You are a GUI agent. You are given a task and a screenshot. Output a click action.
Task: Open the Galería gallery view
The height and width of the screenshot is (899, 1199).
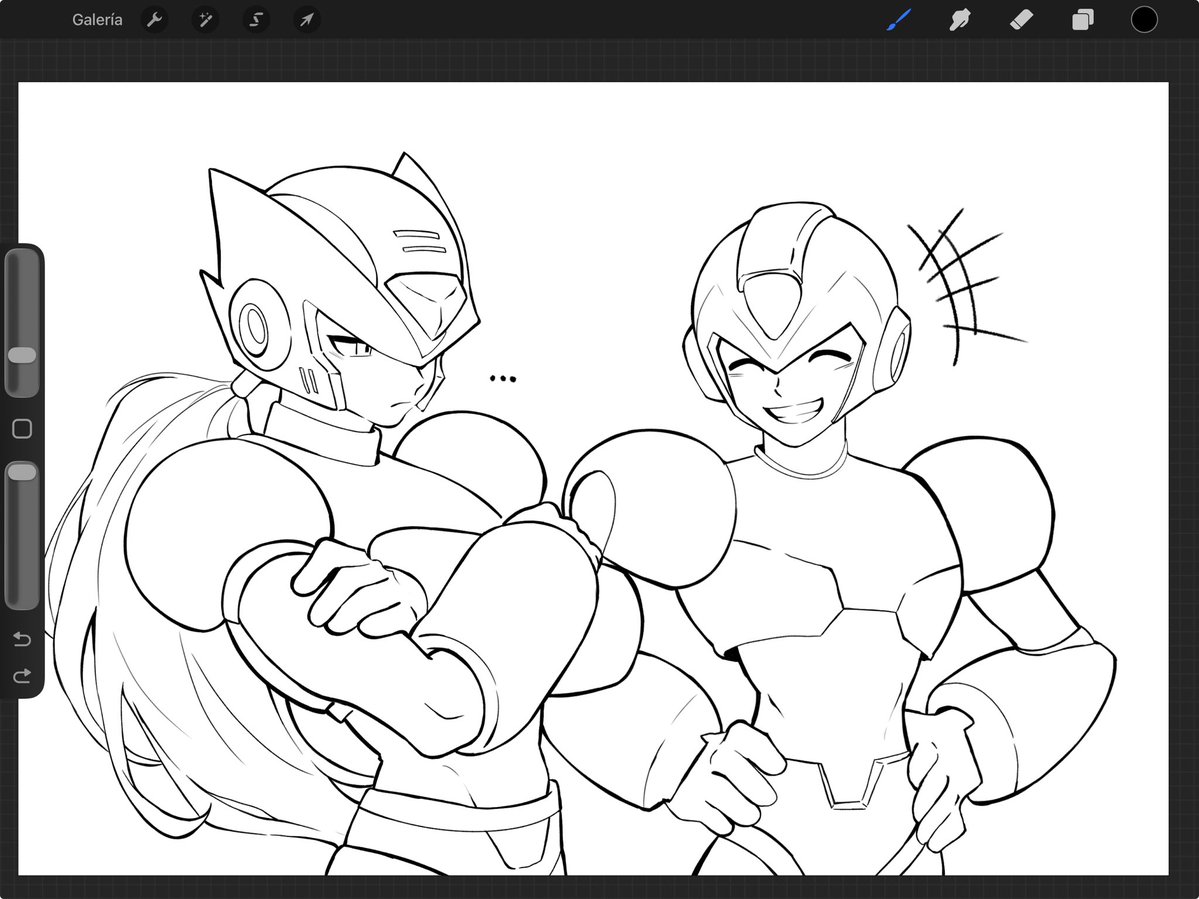coord(97,20)
